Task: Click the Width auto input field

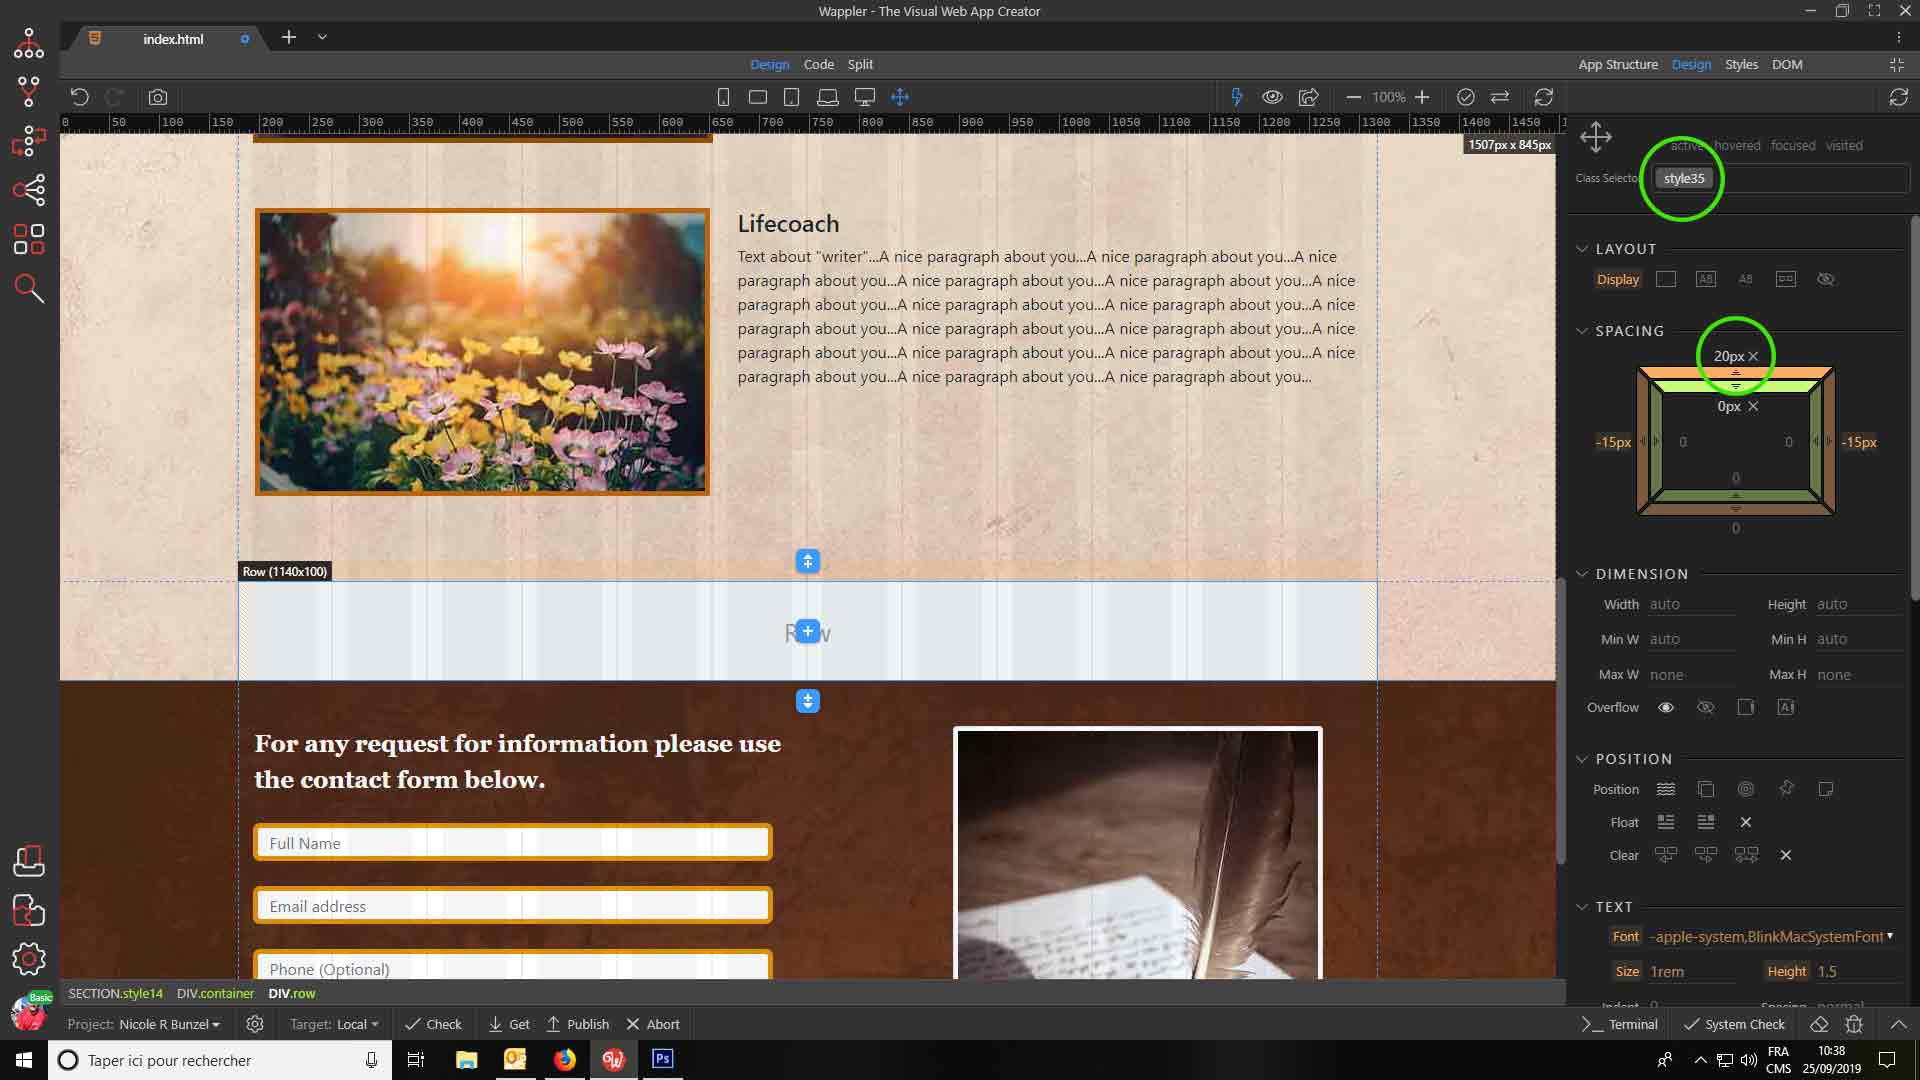Action: coord(1690,604)
